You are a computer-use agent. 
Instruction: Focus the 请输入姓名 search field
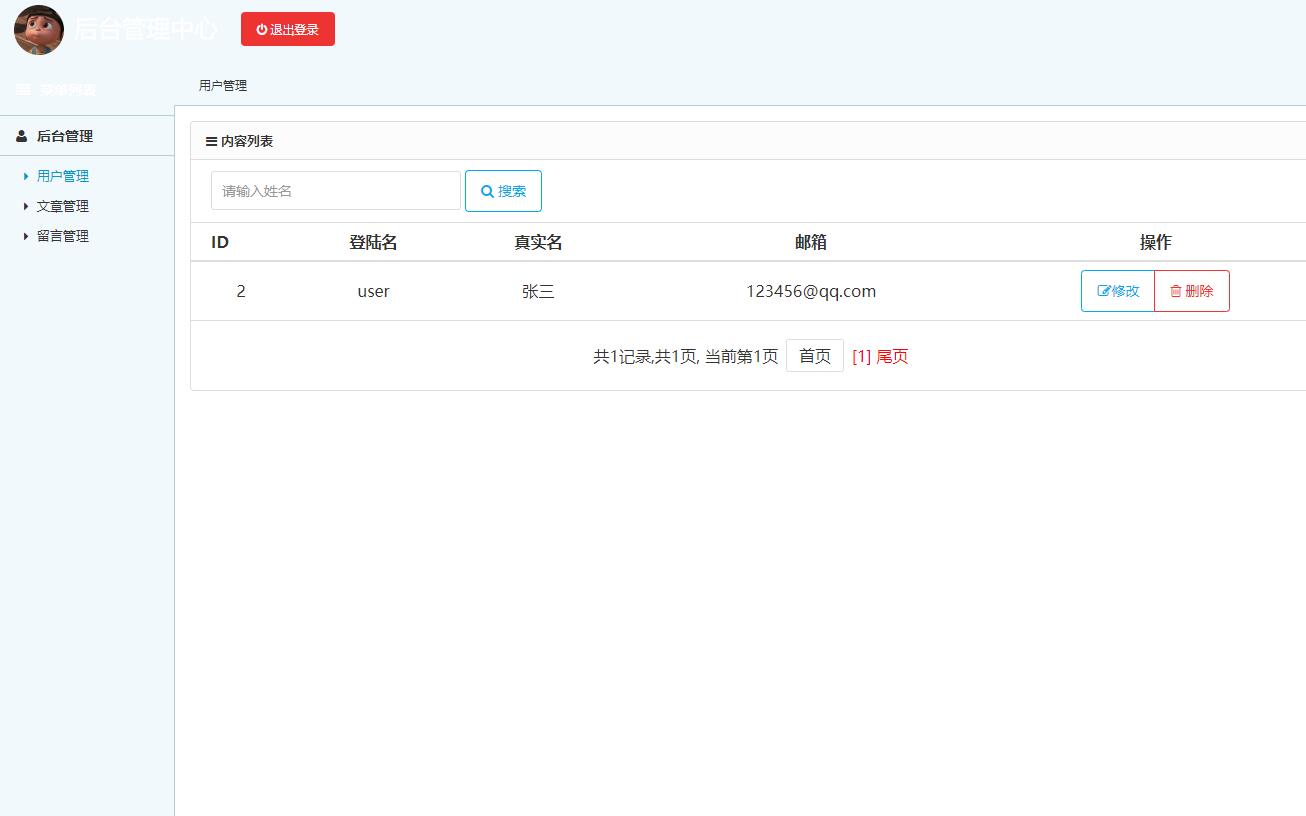click(x=335, y=191)
